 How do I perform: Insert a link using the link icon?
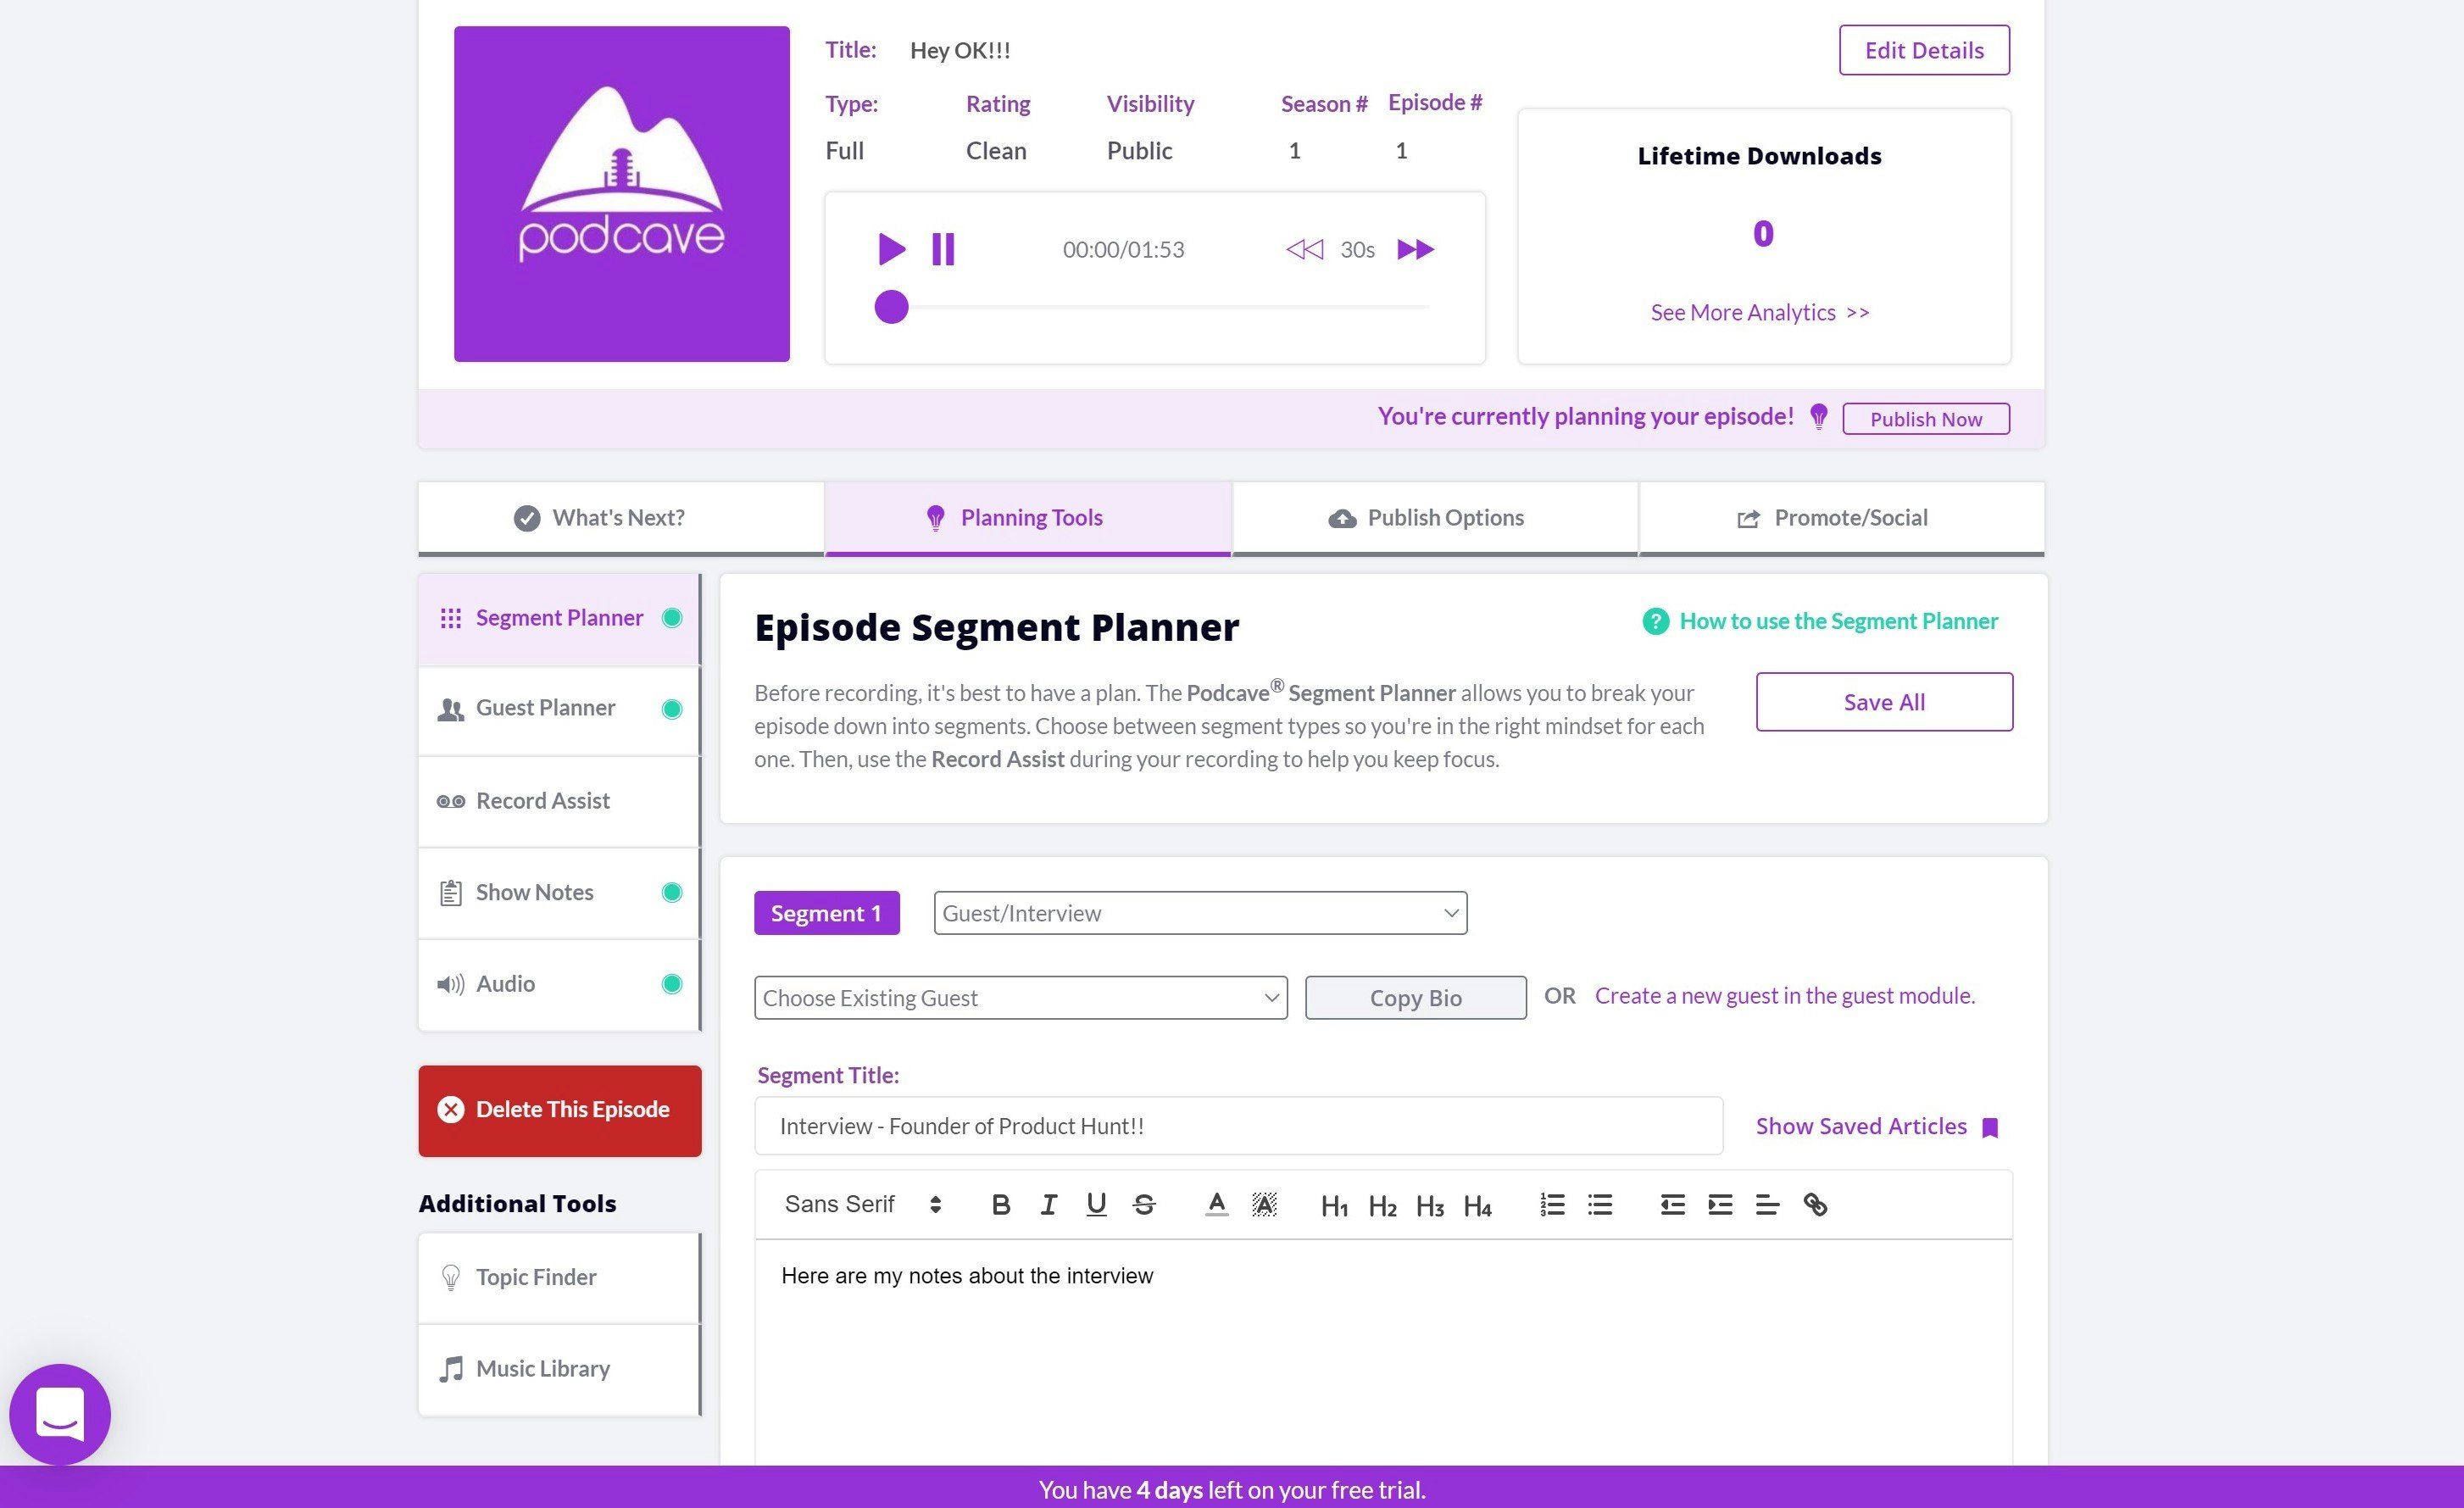(x=1815, y=1205)
